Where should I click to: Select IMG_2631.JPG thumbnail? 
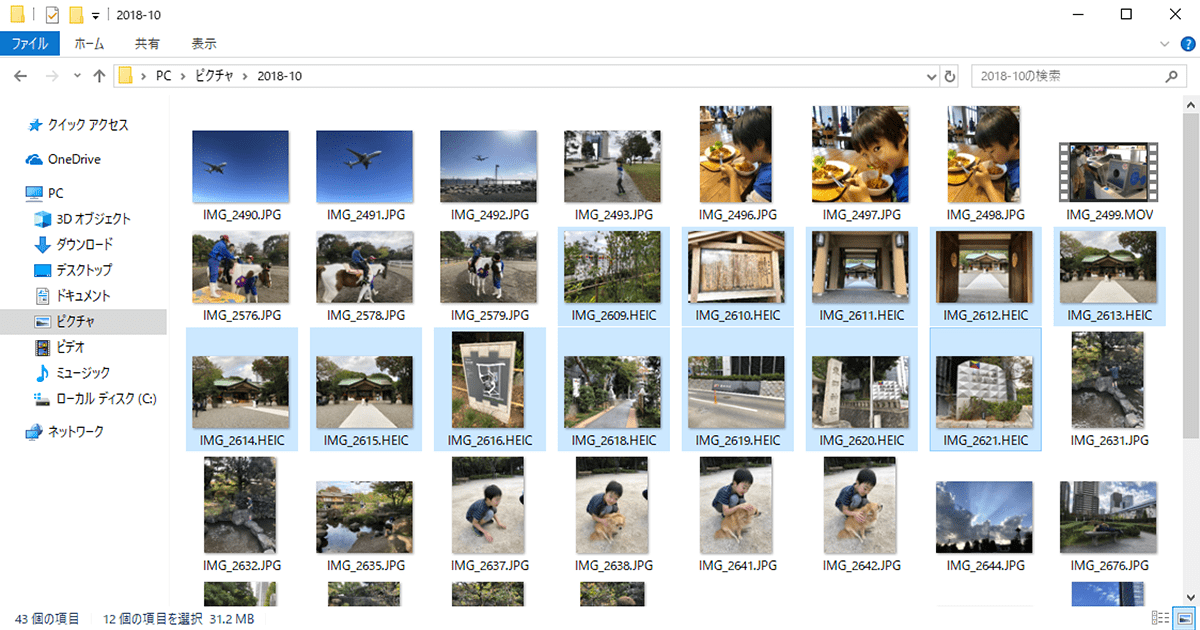[x=1108, y=381]
